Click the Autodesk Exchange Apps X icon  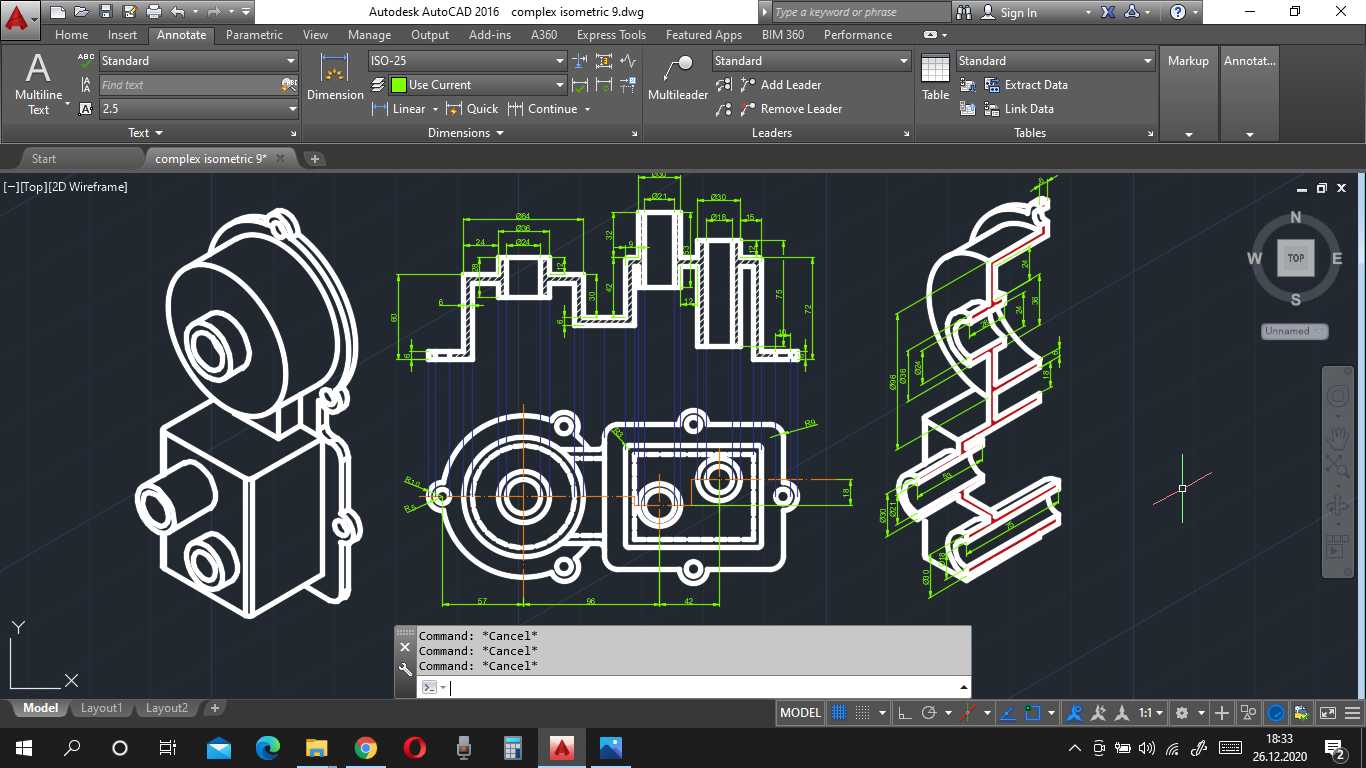click(x=1108, y=12)
